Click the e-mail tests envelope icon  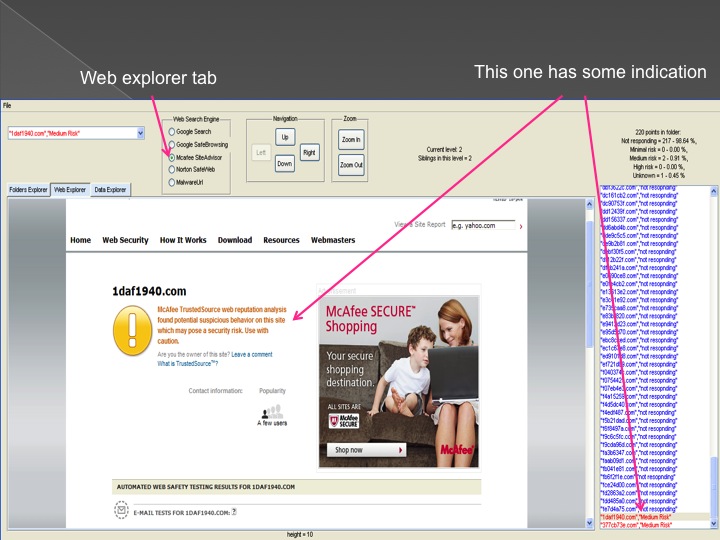121,510
